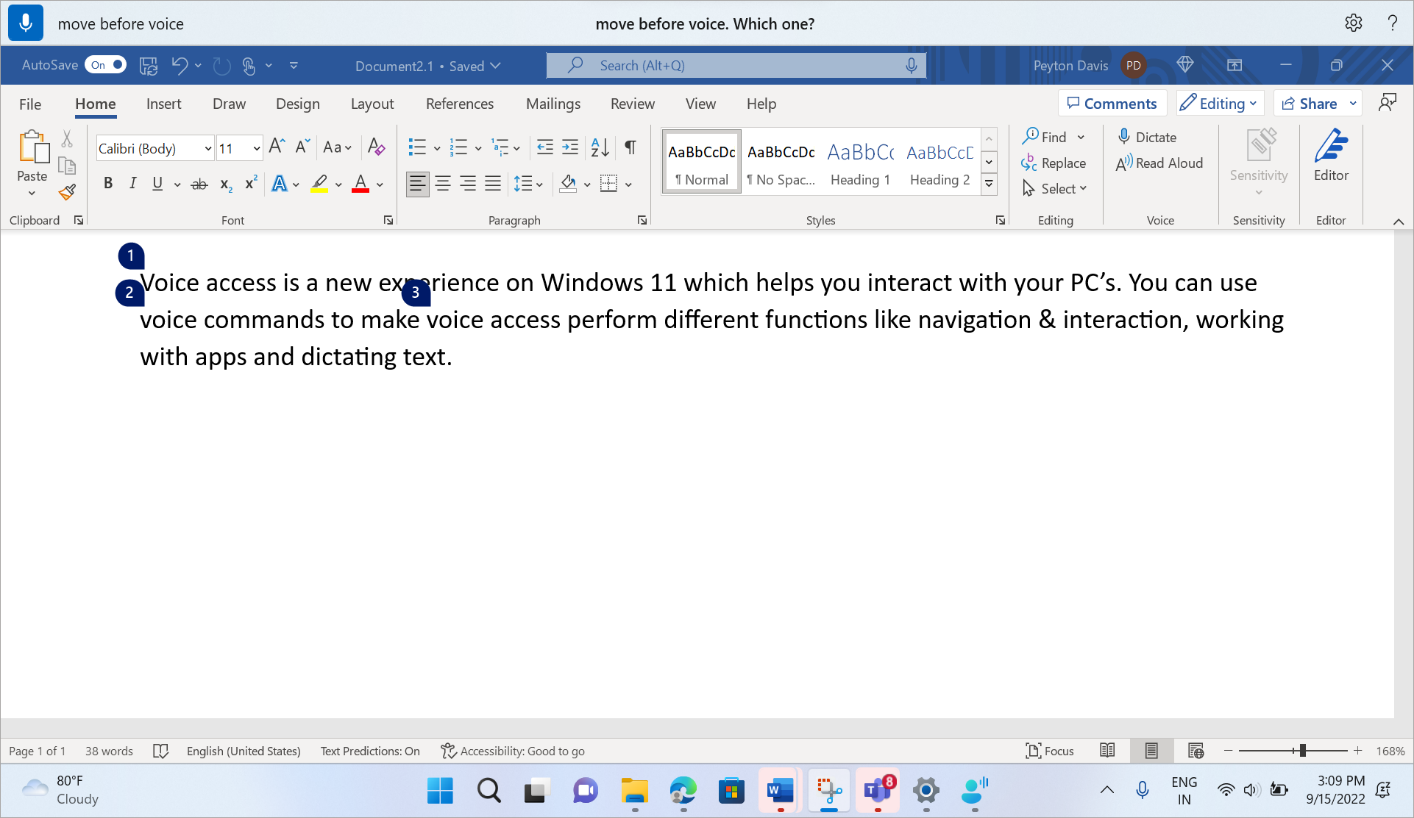Switch to the Insert ribbon tab
Screen dimensions: 1414x818
[x=163, y=103]
